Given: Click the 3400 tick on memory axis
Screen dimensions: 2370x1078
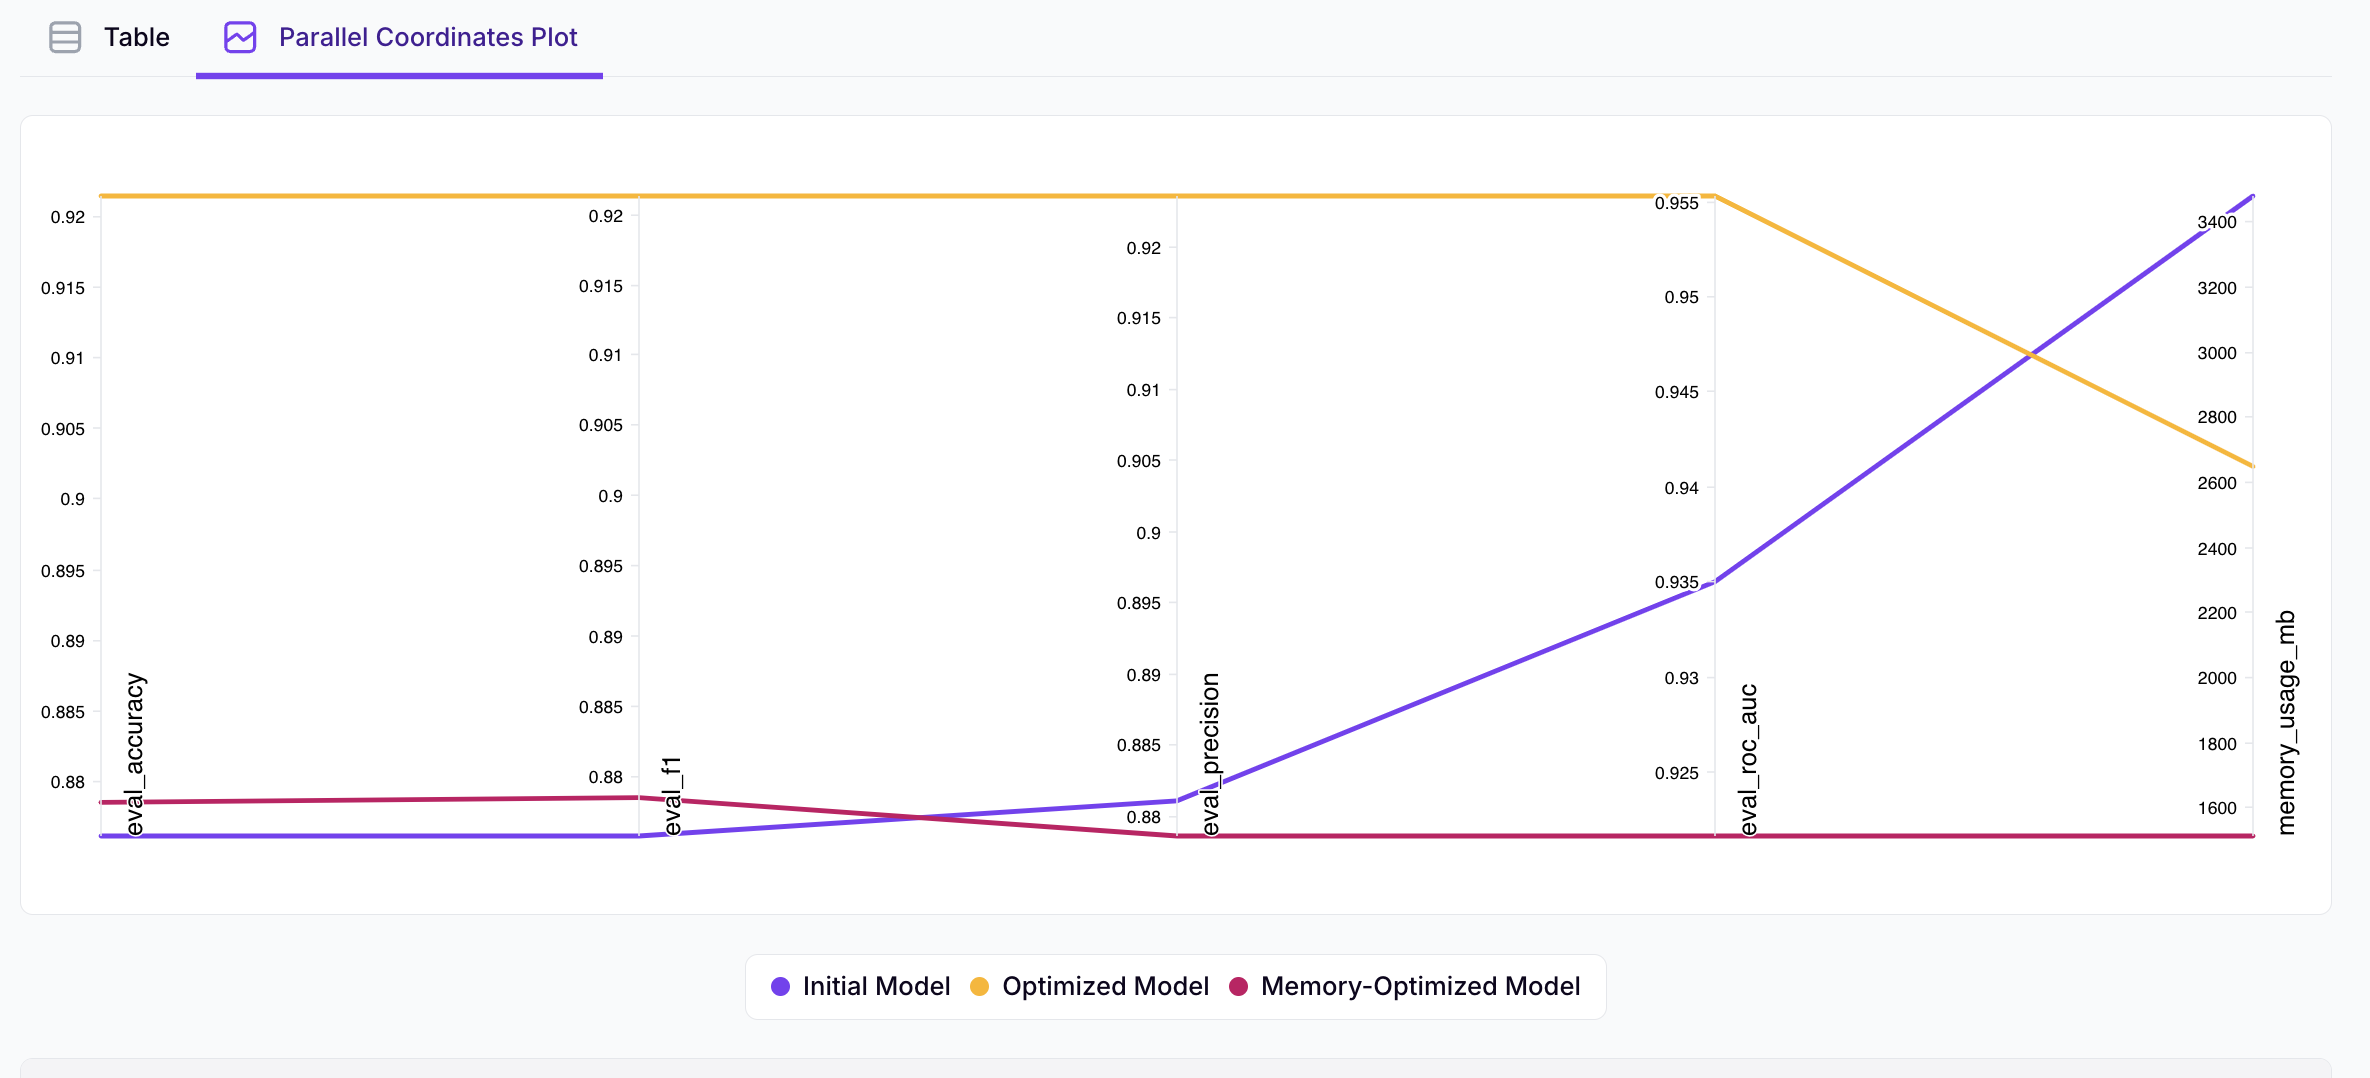Looking at the screenshot, I should point(2216,223).
